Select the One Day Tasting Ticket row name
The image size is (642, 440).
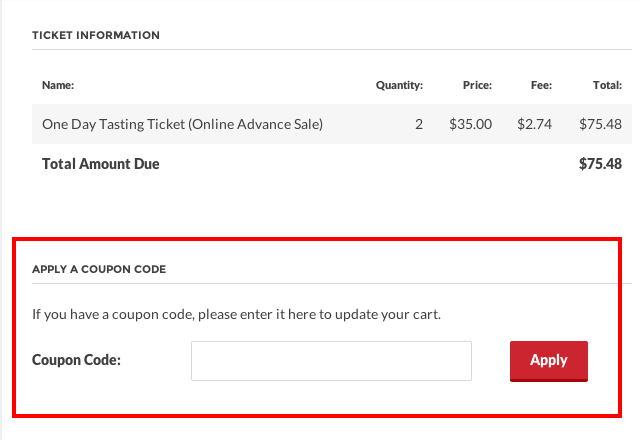pos(183,124)
